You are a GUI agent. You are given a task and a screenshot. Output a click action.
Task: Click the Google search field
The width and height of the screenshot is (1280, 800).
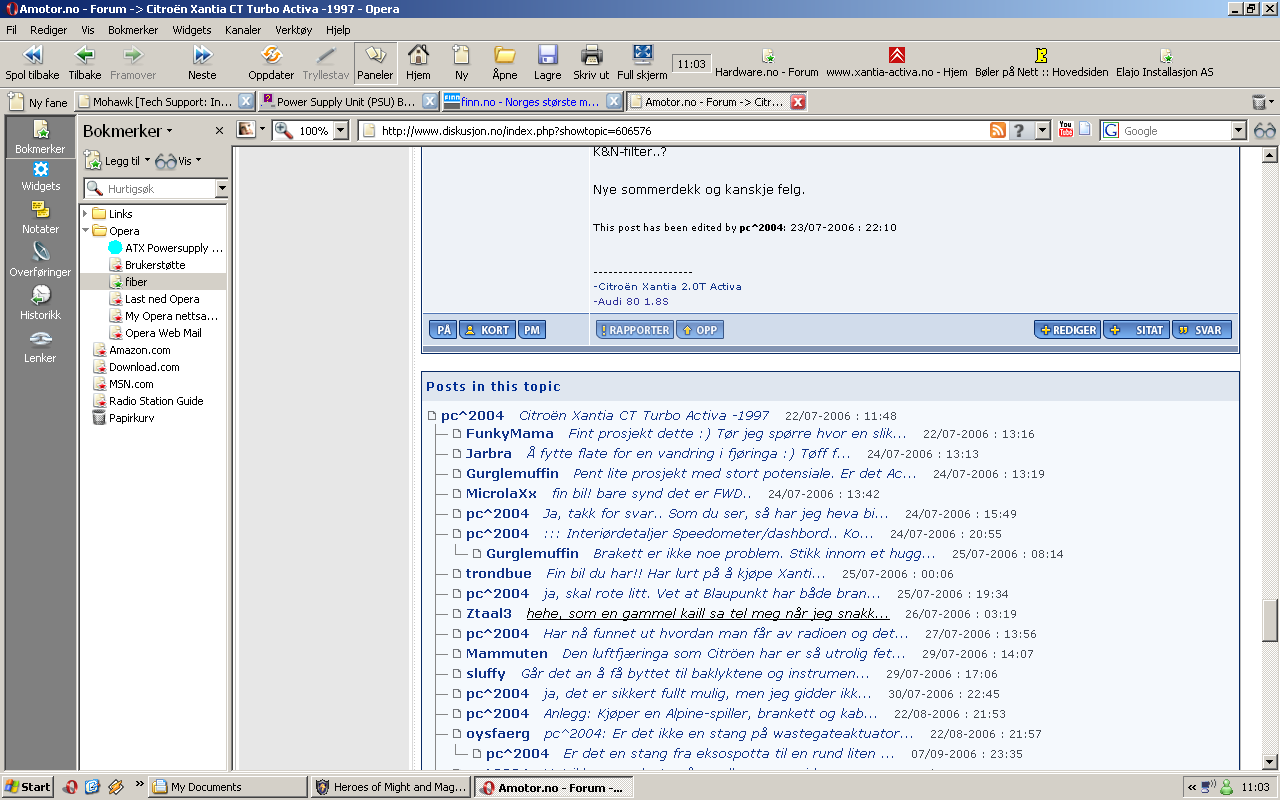point(1175,131)
